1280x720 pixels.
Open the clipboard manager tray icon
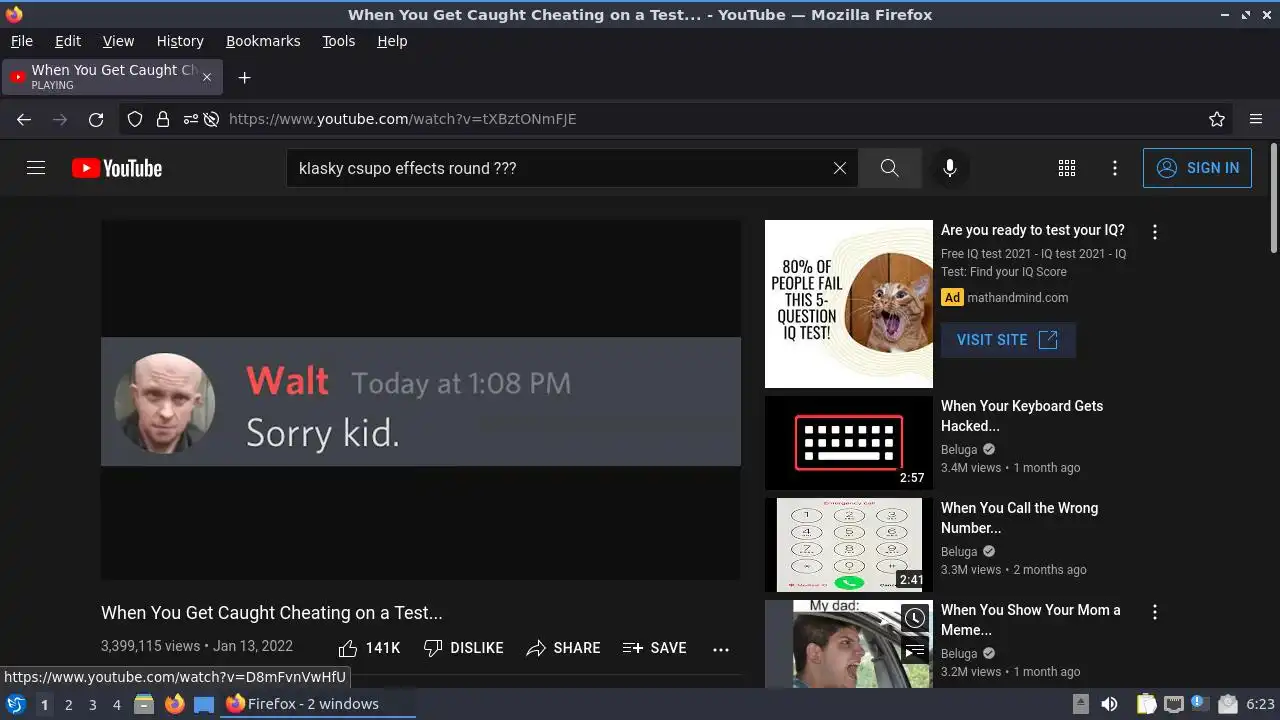pyautogui.click(x=1146, y=704)
